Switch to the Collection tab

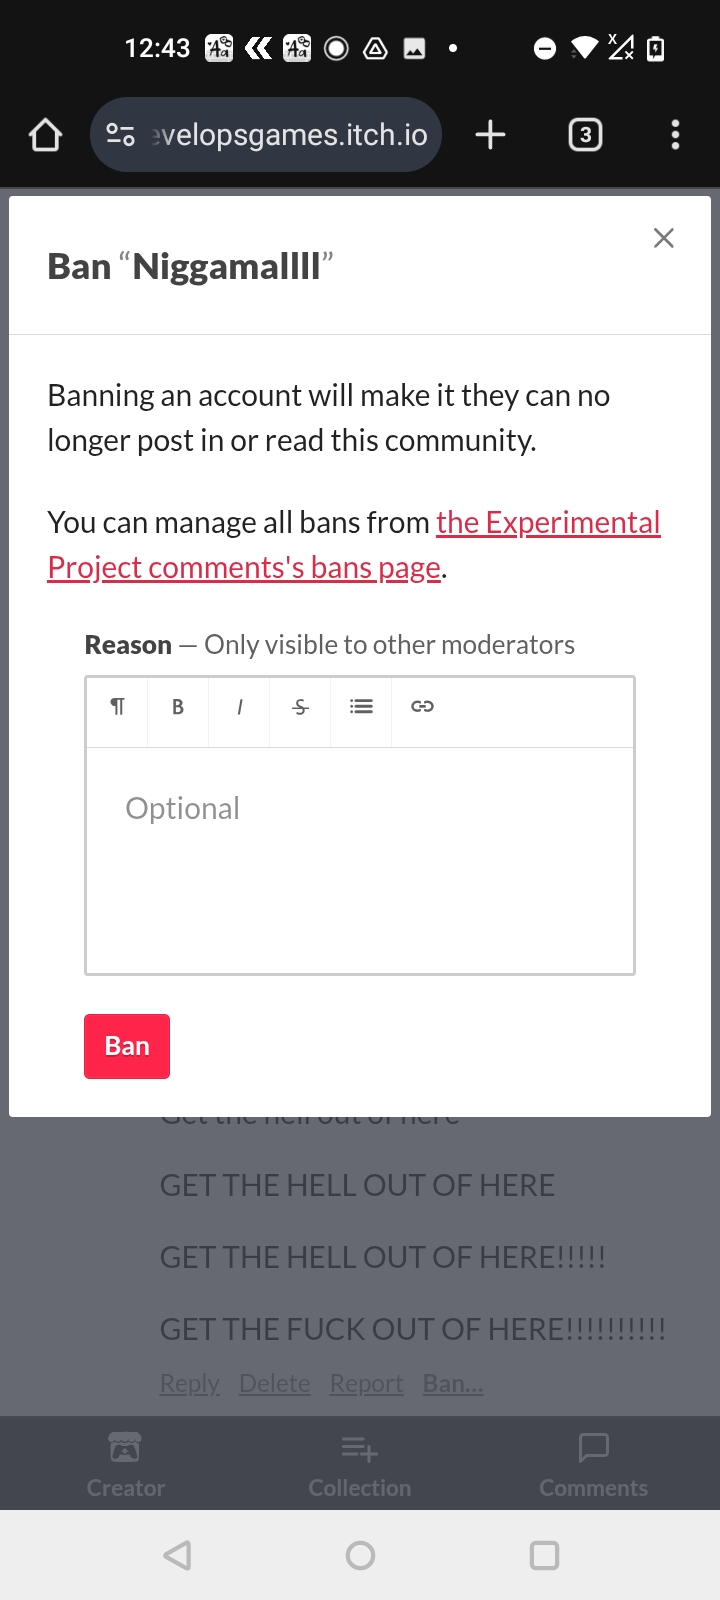[360, 1464]
